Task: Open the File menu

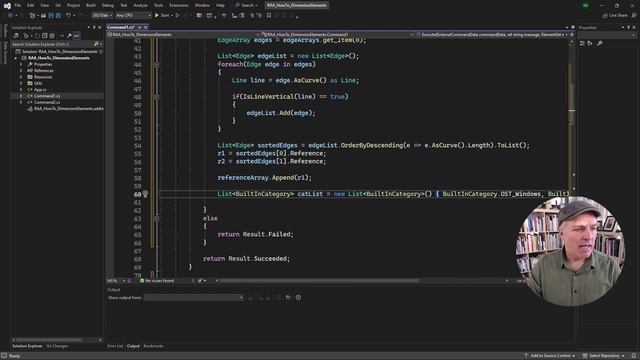Action: tap(18, 5)
